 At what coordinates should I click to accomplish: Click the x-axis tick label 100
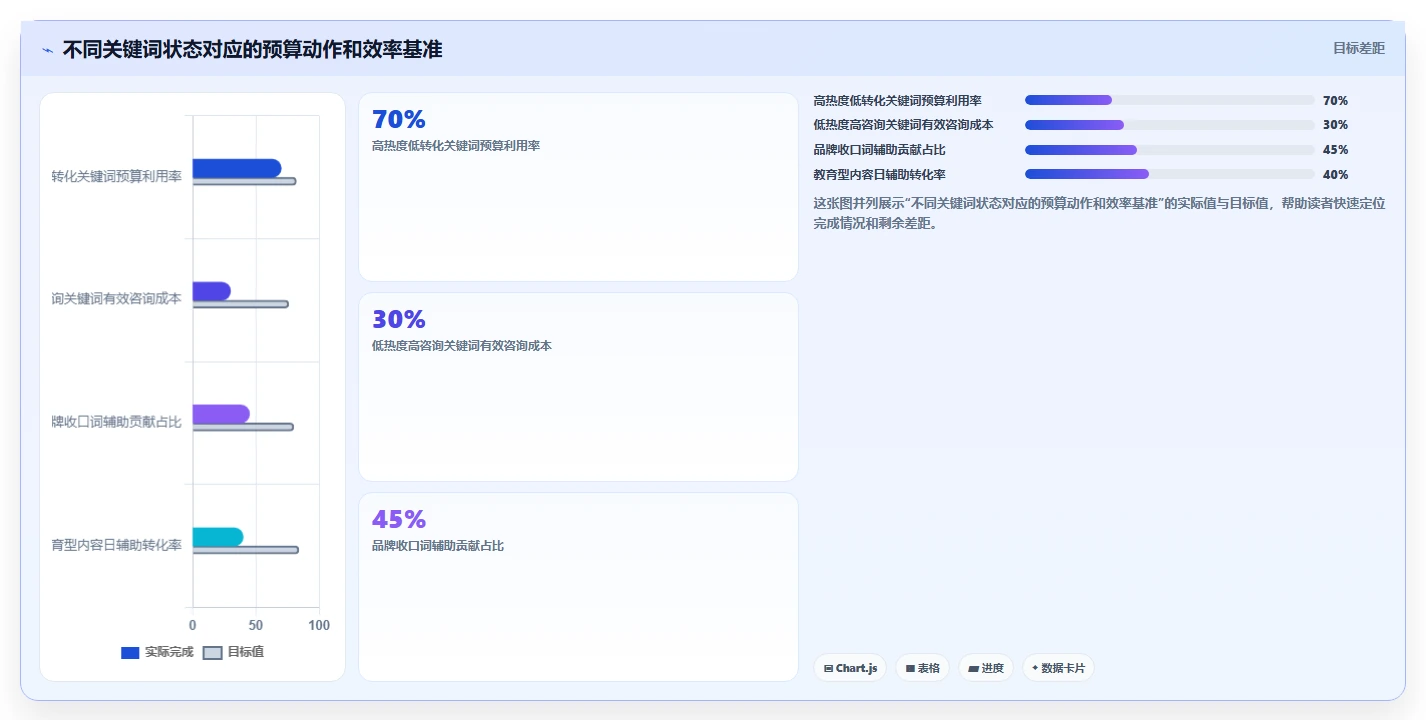319,625
